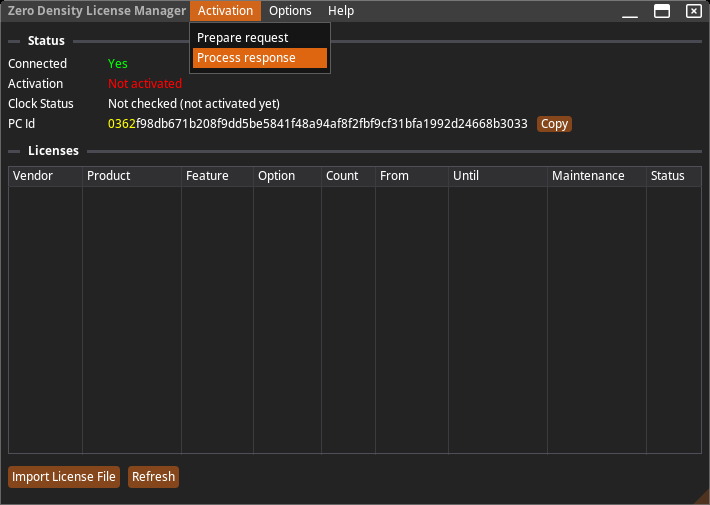Screen dimensions: 710x505
Task: Open the Options menu
Action: [290, 11]
